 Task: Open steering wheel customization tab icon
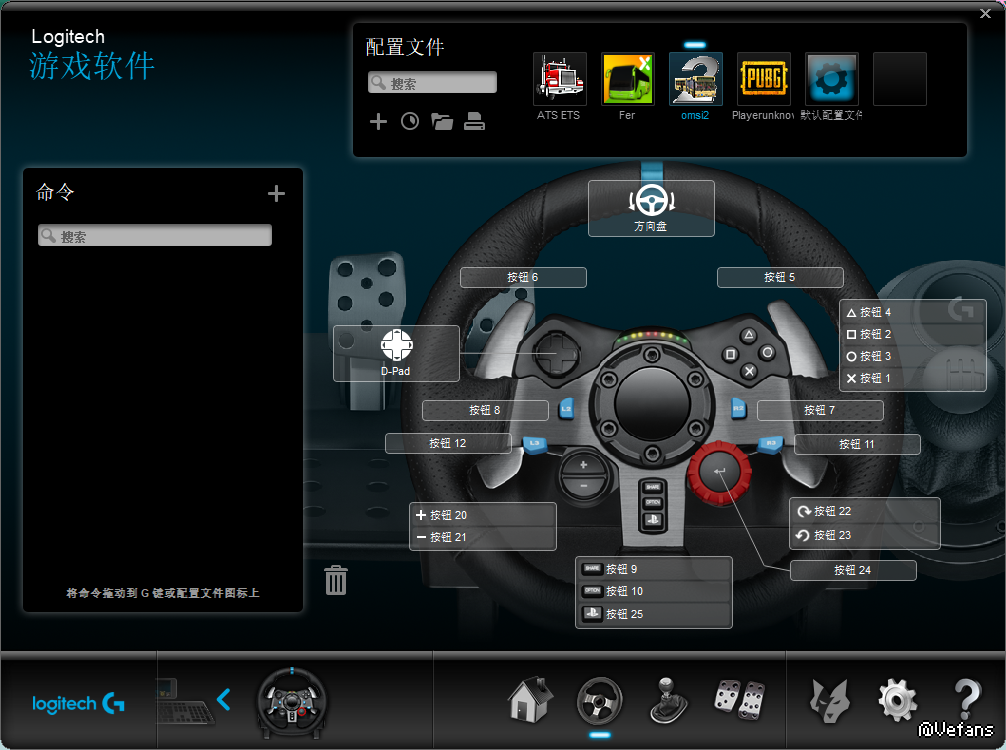pyautogui.click(x=599, y=701)
